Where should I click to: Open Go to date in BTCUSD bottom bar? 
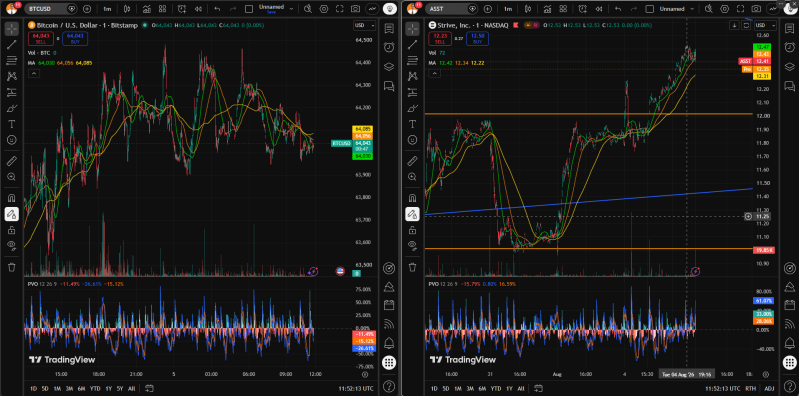(149, 388)
